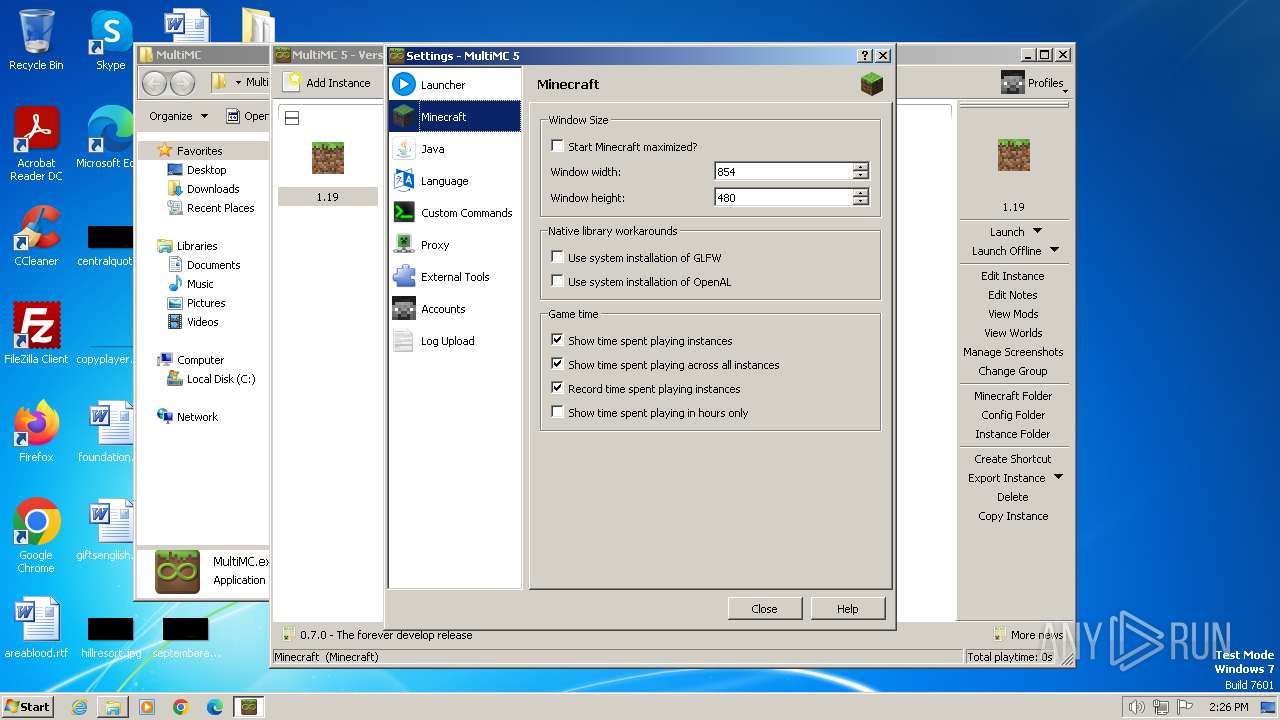Screen dimensions: 1280x720
Task: Click Minecraft Folder button
Action: [x=1012, y=395]
